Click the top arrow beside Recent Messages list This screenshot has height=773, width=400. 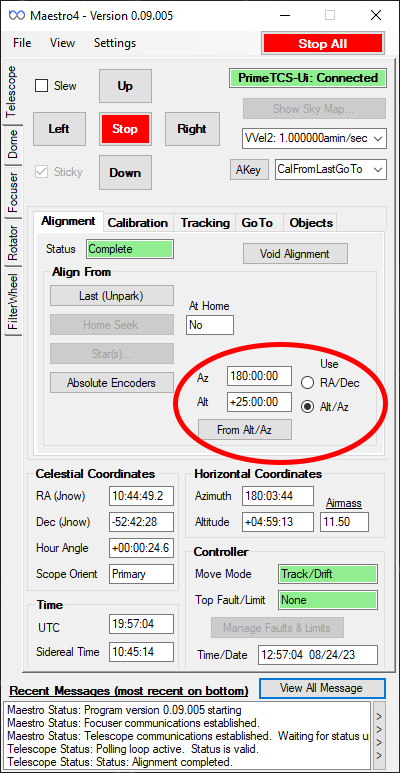point(378,716)
